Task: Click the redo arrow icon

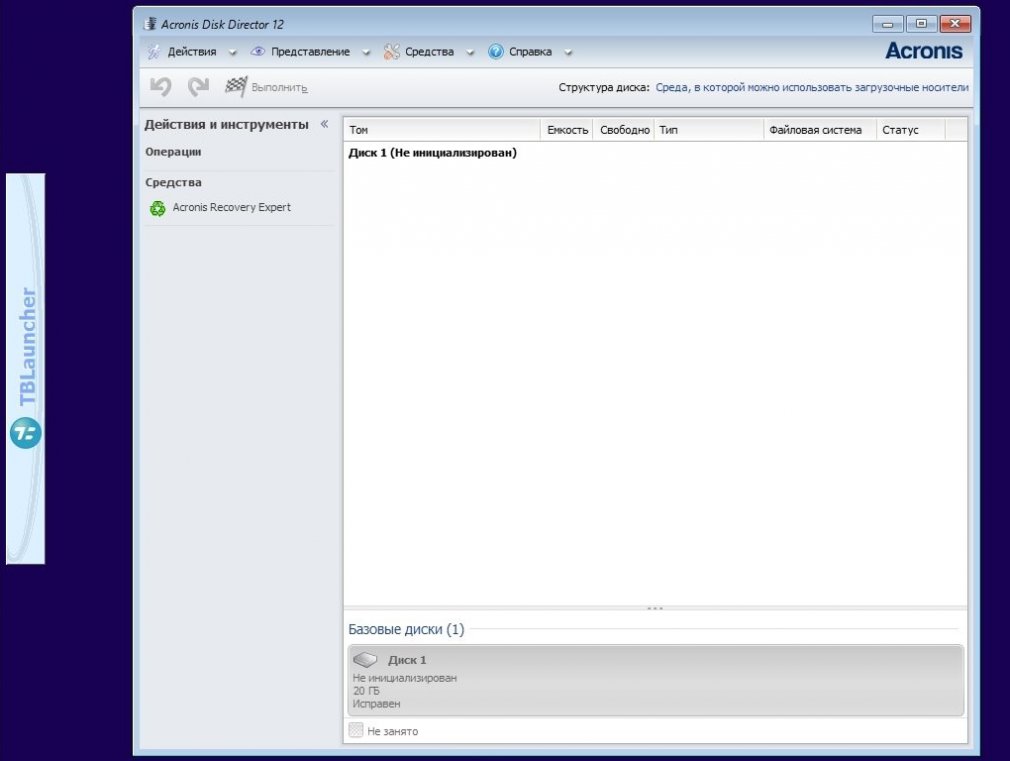Action: pyautogui.click(x=198, y=86)
